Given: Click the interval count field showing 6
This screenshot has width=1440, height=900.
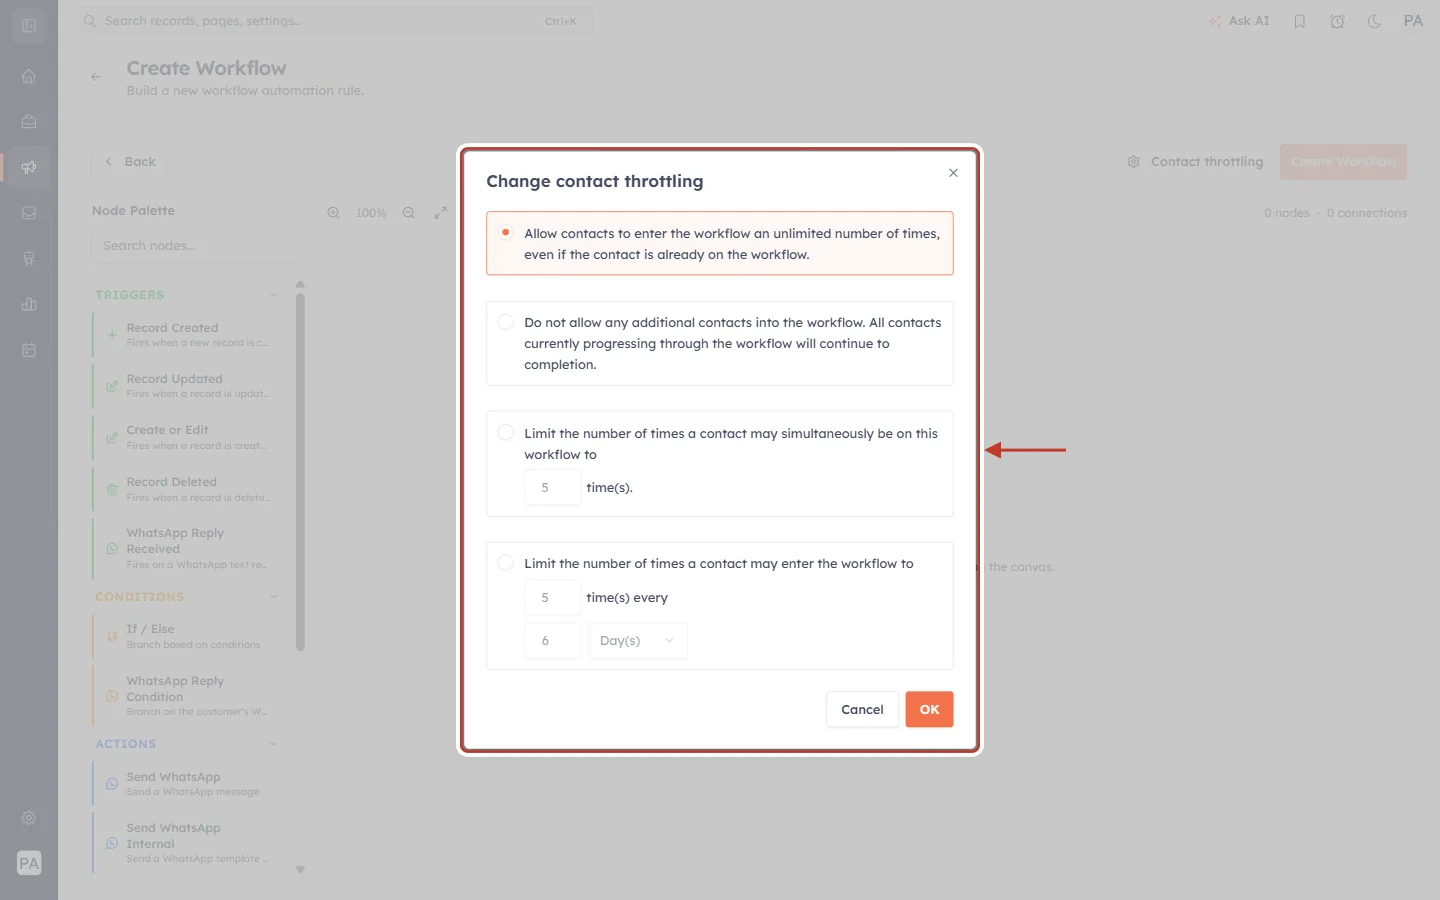Looking at the screenshot, I should point(552,641).
